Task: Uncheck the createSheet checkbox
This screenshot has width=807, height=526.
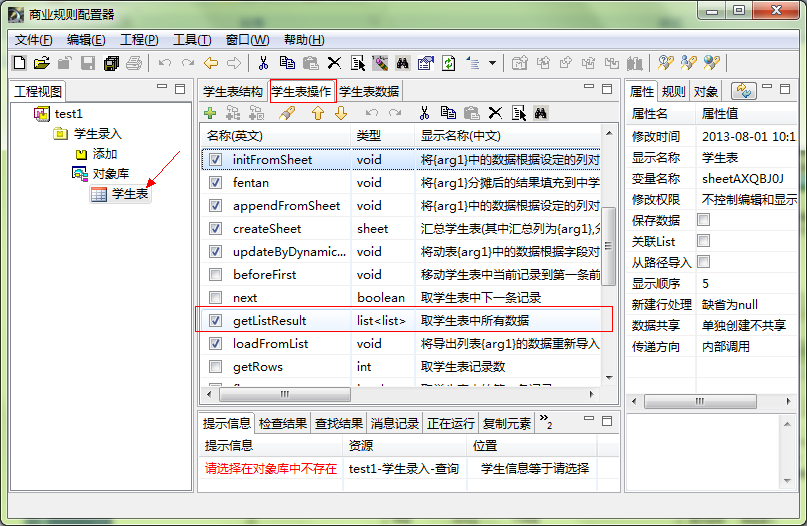Action: click(216, 229)
